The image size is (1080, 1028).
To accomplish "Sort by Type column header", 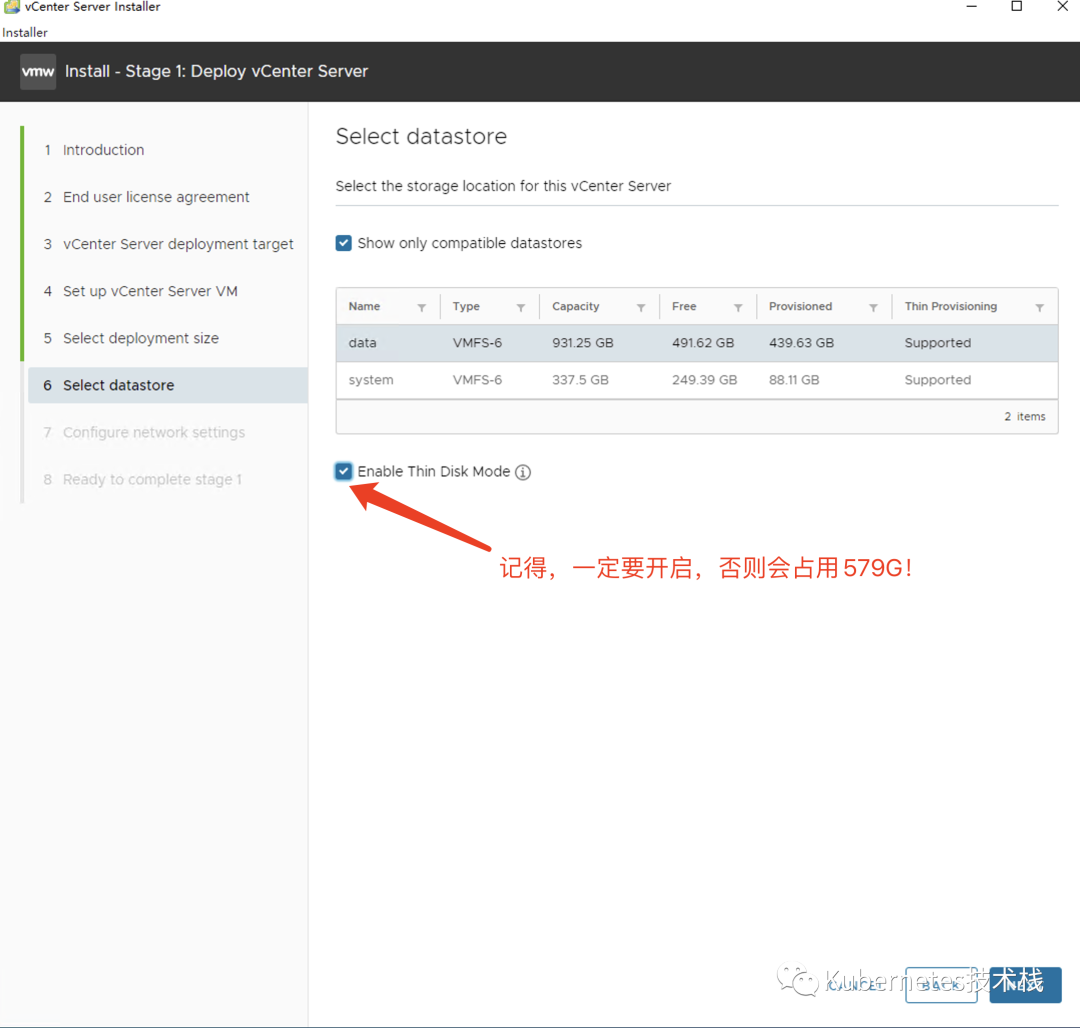I will pyautogui.click(x=466, y=306).
